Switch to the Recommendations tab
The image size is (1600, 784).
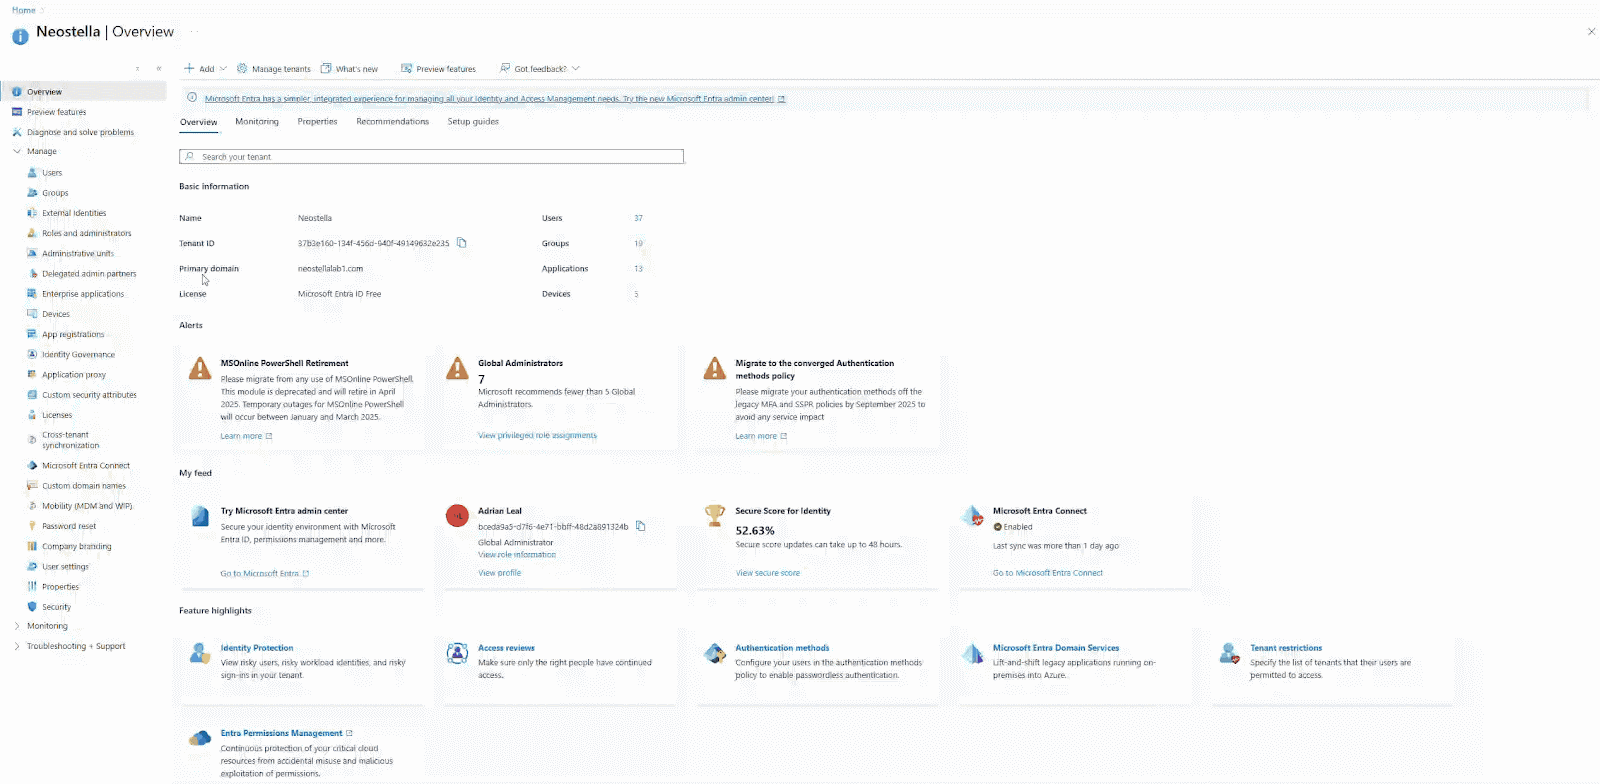tap(392, 122)
